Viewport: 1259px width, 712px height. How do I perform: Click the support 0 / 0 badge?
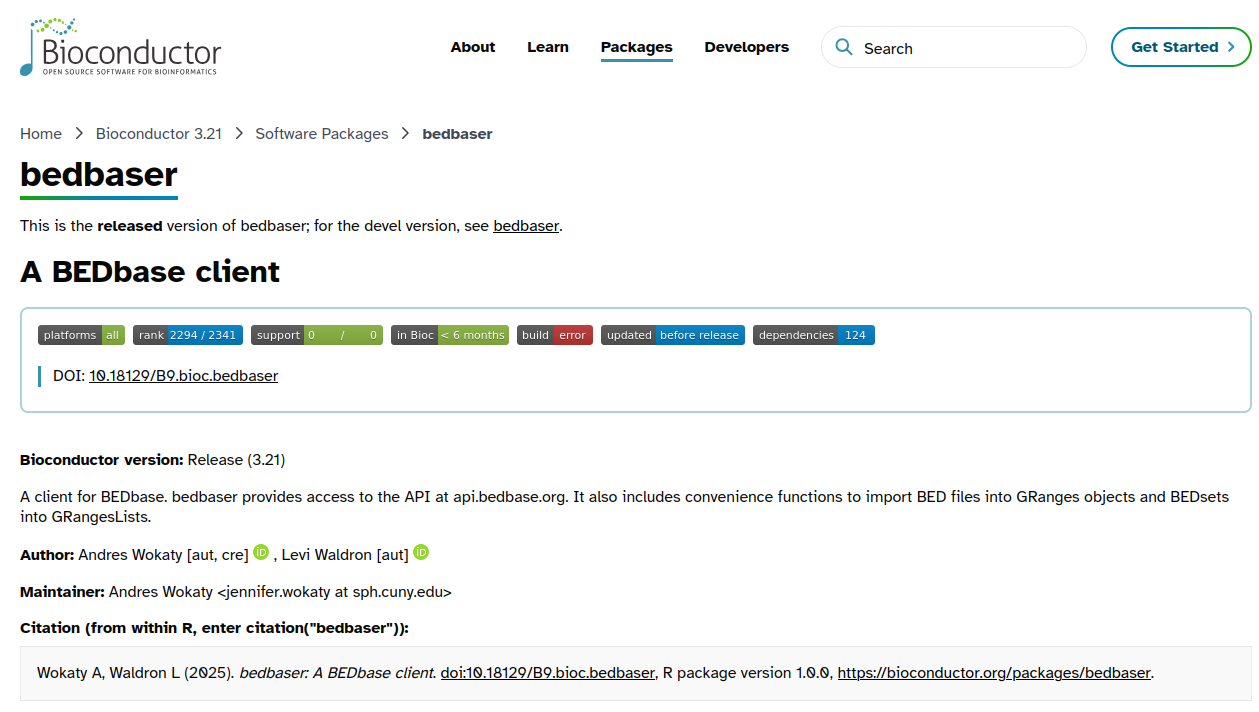317,335
